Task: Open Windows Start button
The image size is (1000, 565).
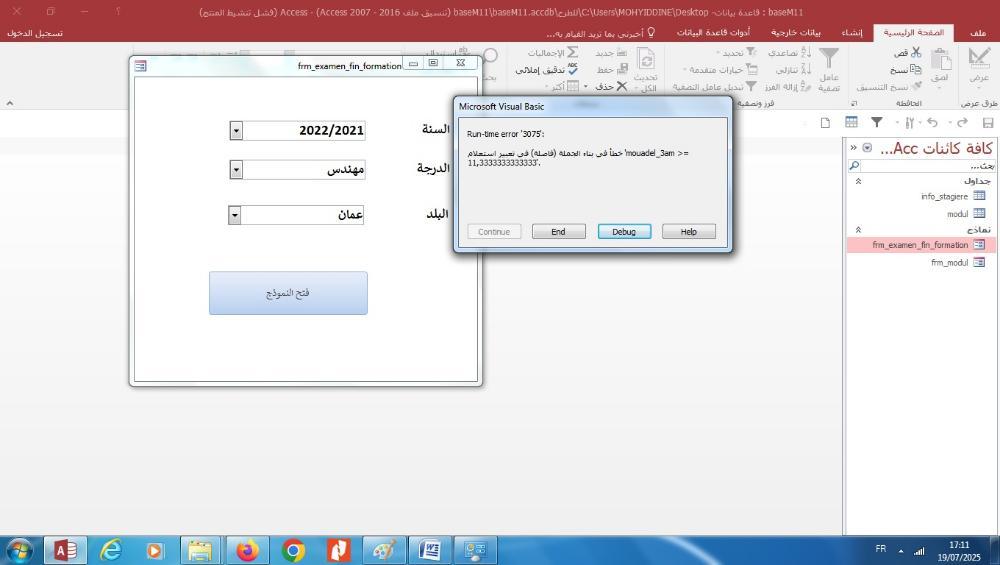Action: tap(19, 550)
